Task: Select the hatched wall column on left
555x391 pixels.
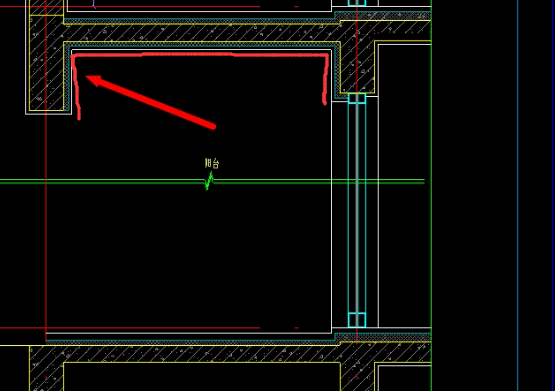Action: point(46,64)
